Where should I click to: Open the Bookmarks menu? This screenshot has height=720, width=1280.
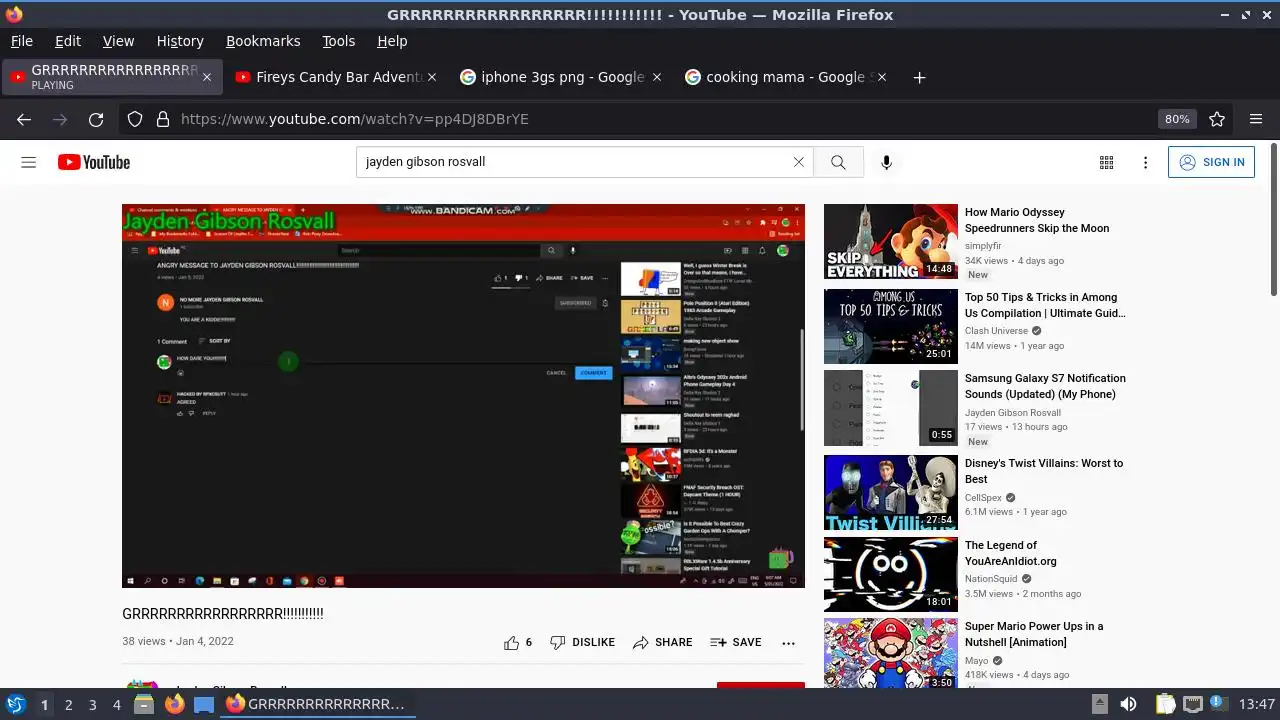(263, 41)
